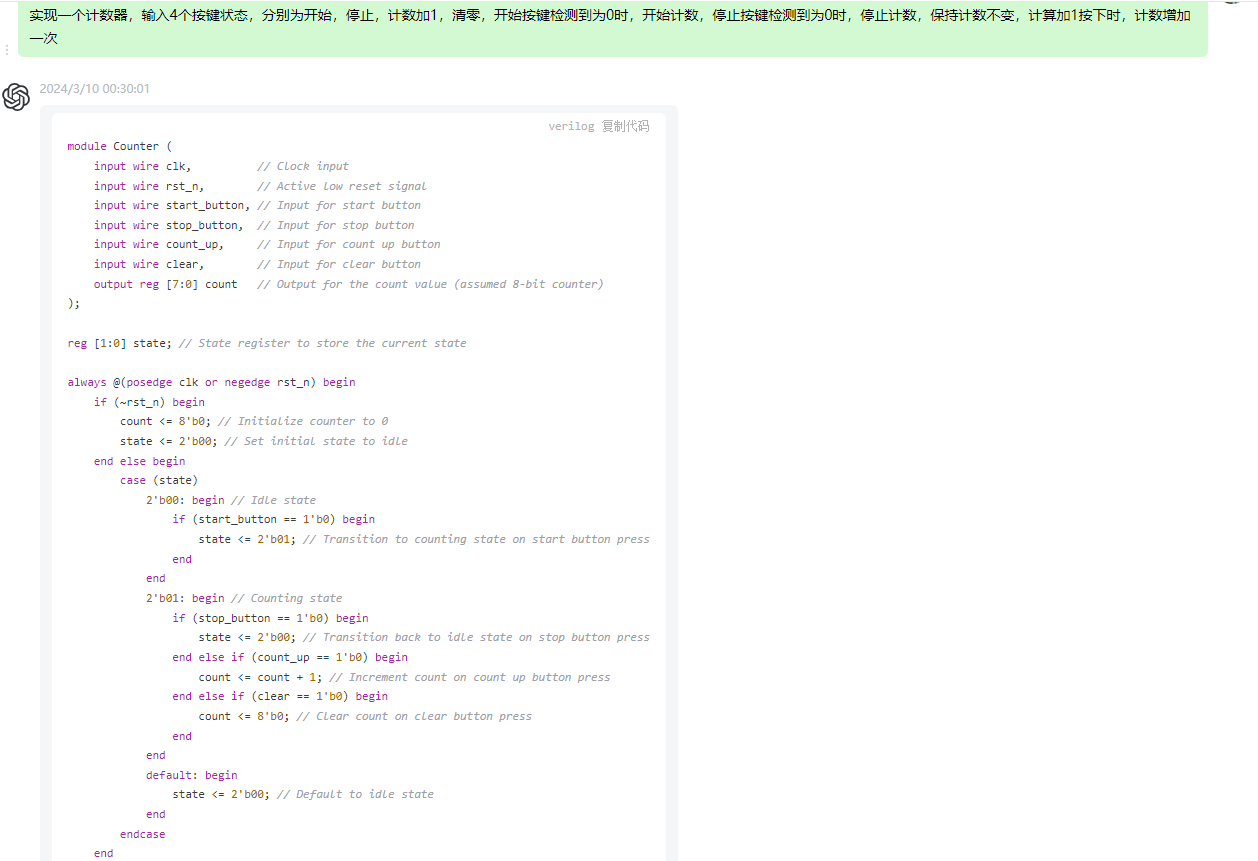Click the verilog language label

571,126
